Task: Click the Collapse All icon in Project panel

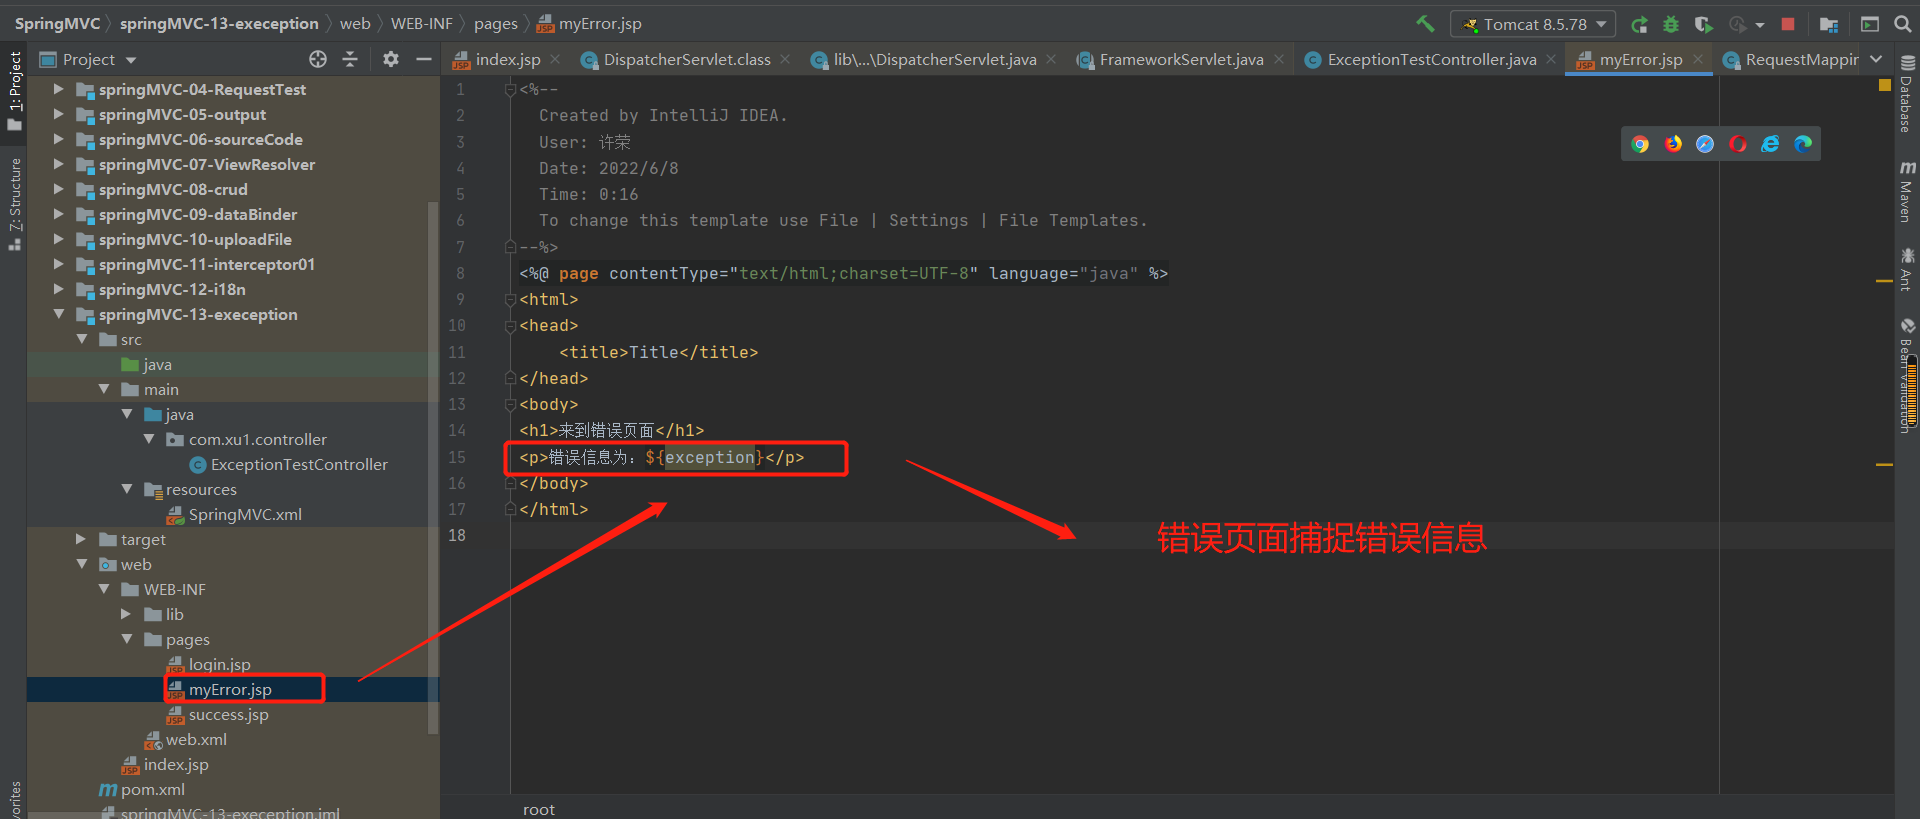Action: [x=350, y=59]
